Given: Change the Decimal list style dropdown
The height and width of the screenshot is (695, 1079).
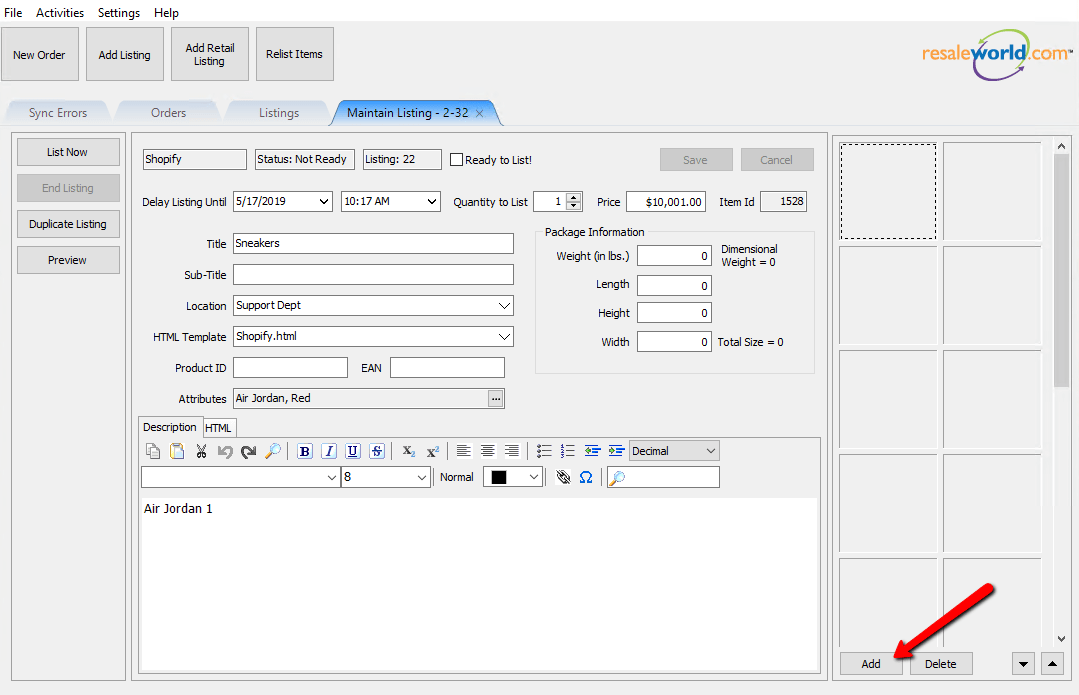Looking at the screenshot, I should pyautogui.click(x=674, y=451).
